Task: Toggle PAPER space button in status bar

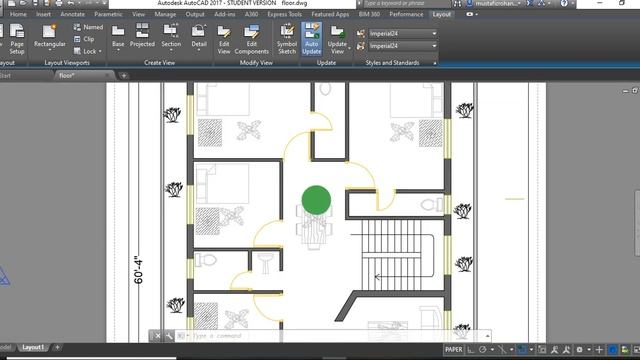Action: coord(453,349)
